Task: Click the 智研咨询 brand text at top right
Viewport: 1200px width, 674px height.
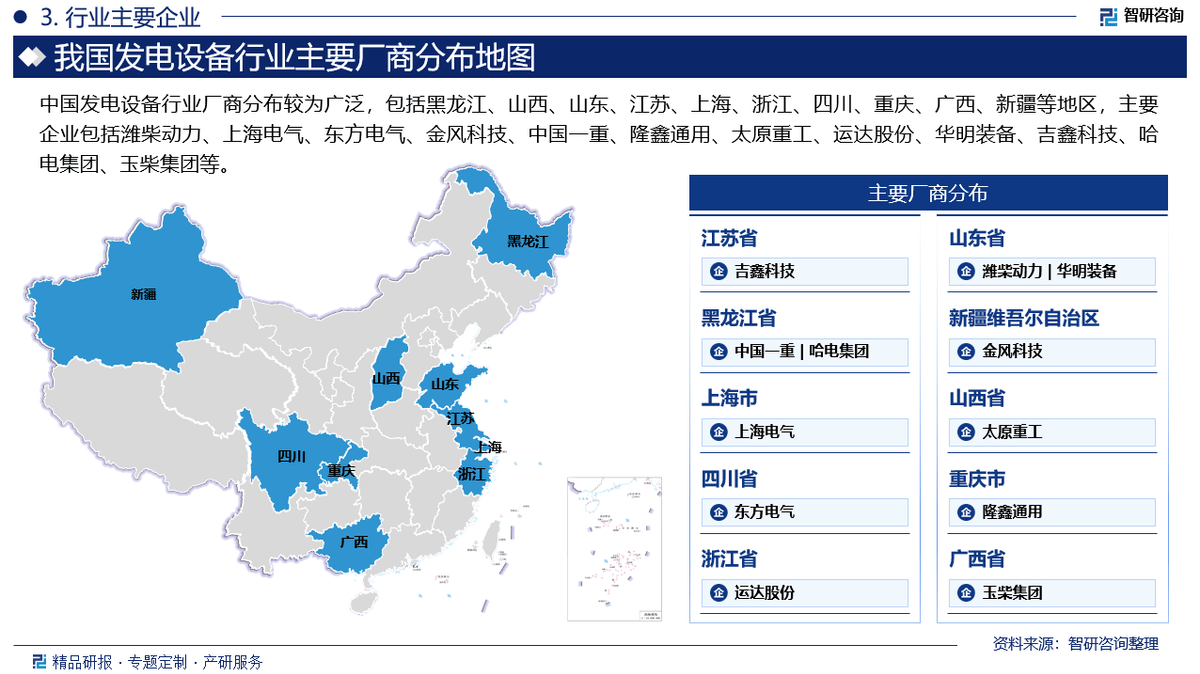Action: 1154,16
